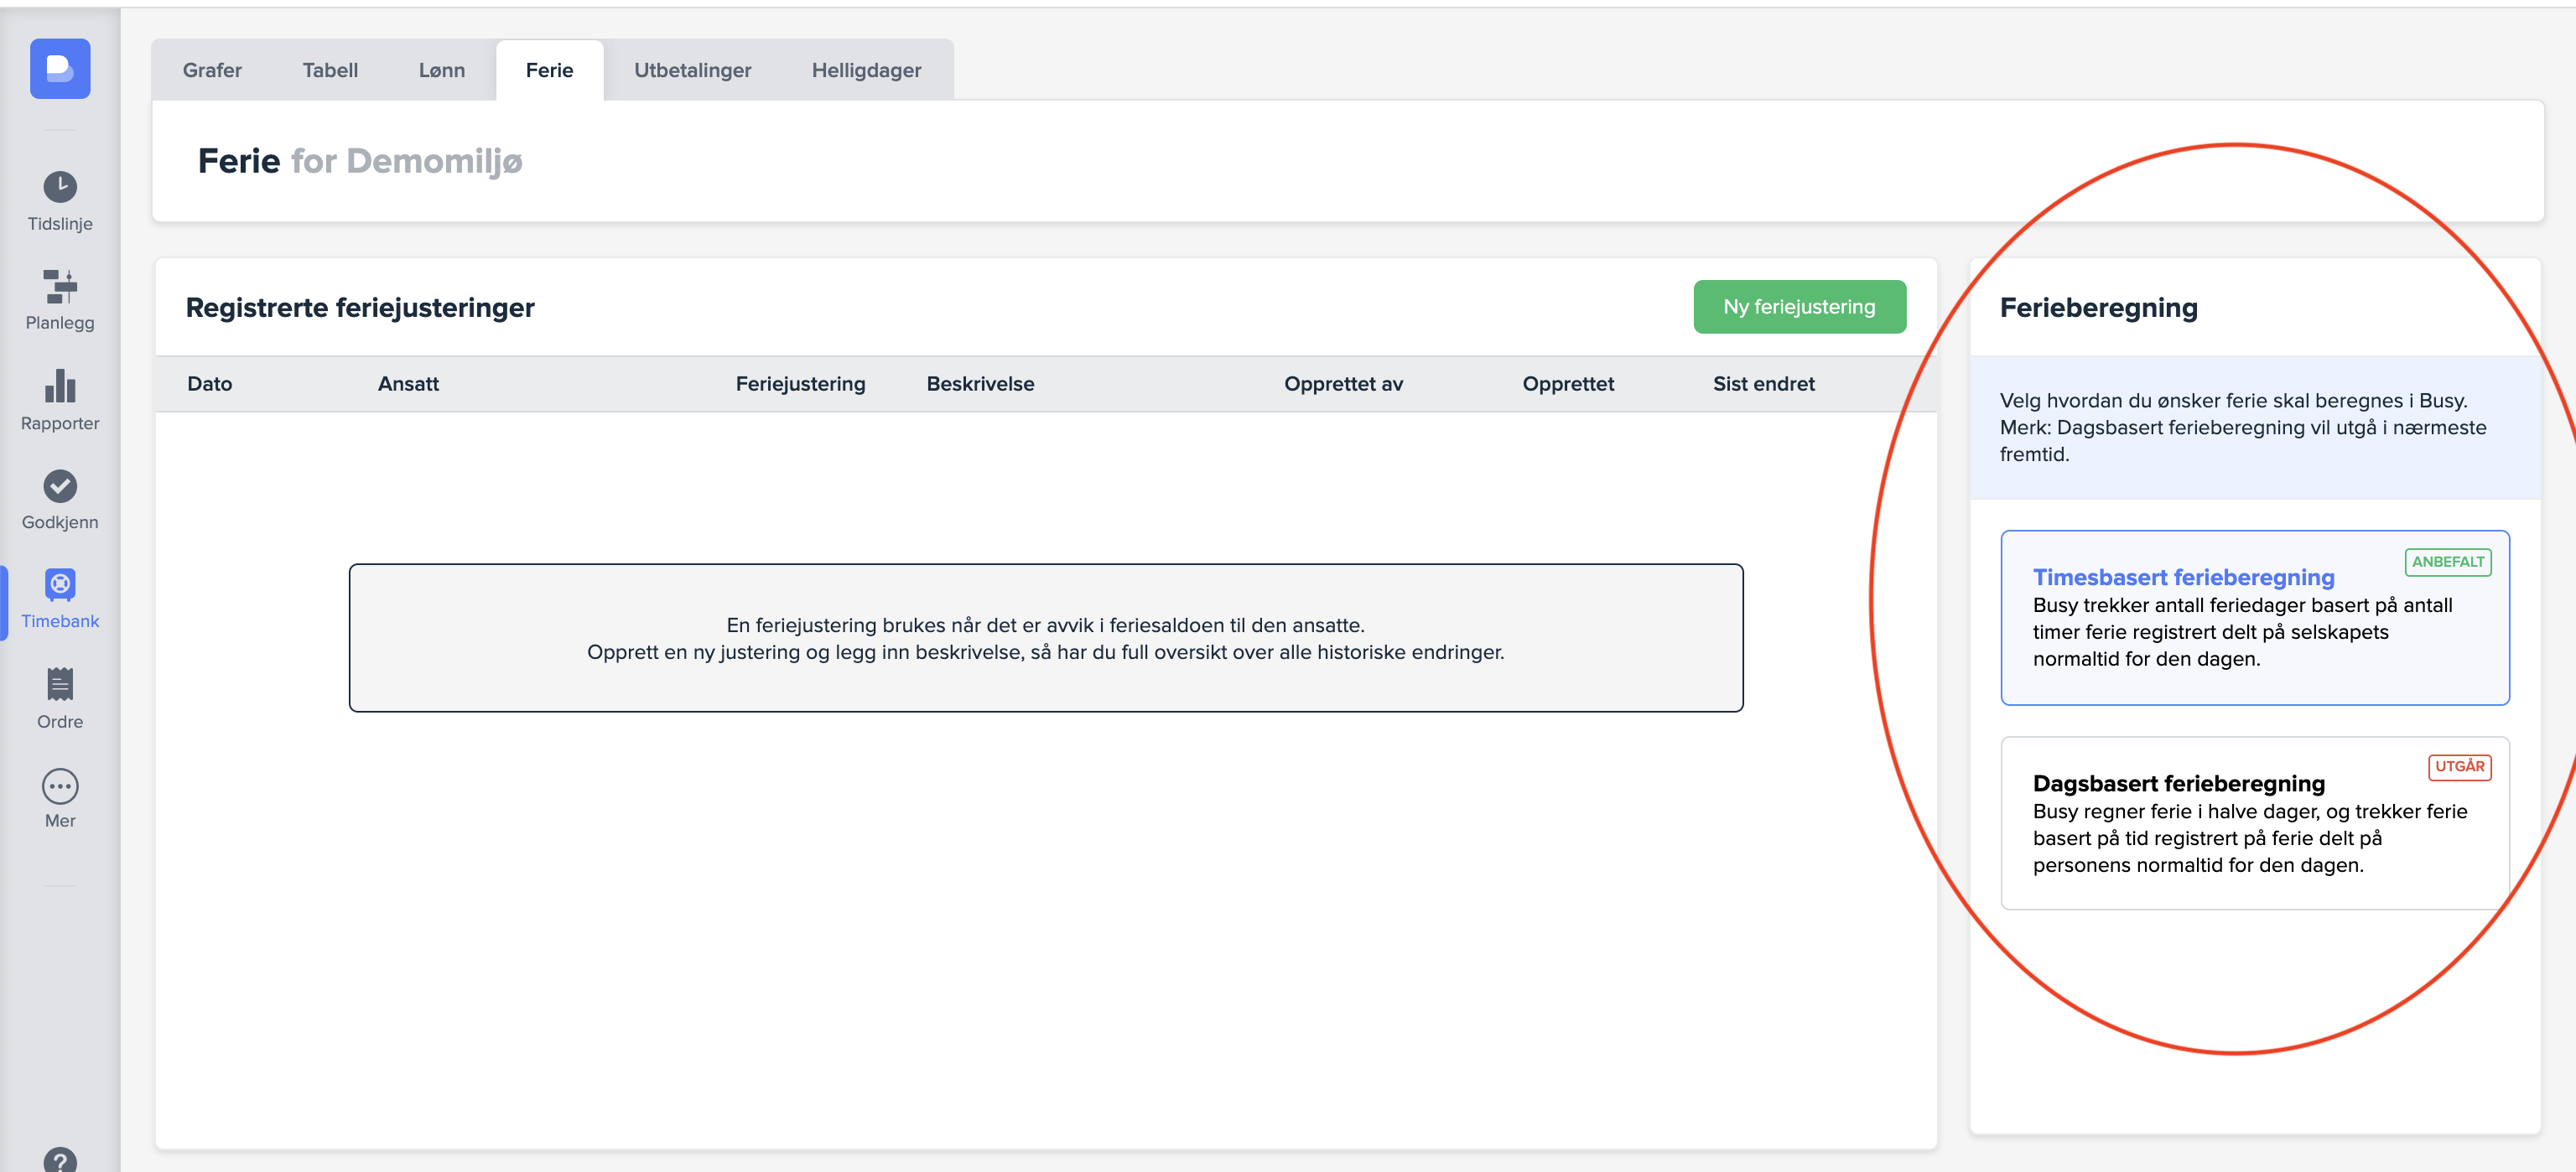Screen dimensions: 2576x1172
Task: Switch to the Tabell tab
Action: click(330, 70)
